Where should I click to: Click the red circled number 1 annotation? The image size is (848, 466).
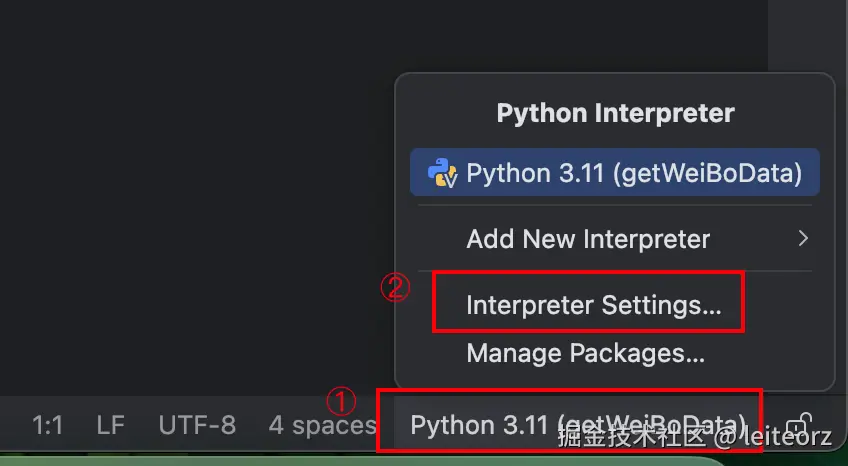pyautogui.click(x=342, y=401)
